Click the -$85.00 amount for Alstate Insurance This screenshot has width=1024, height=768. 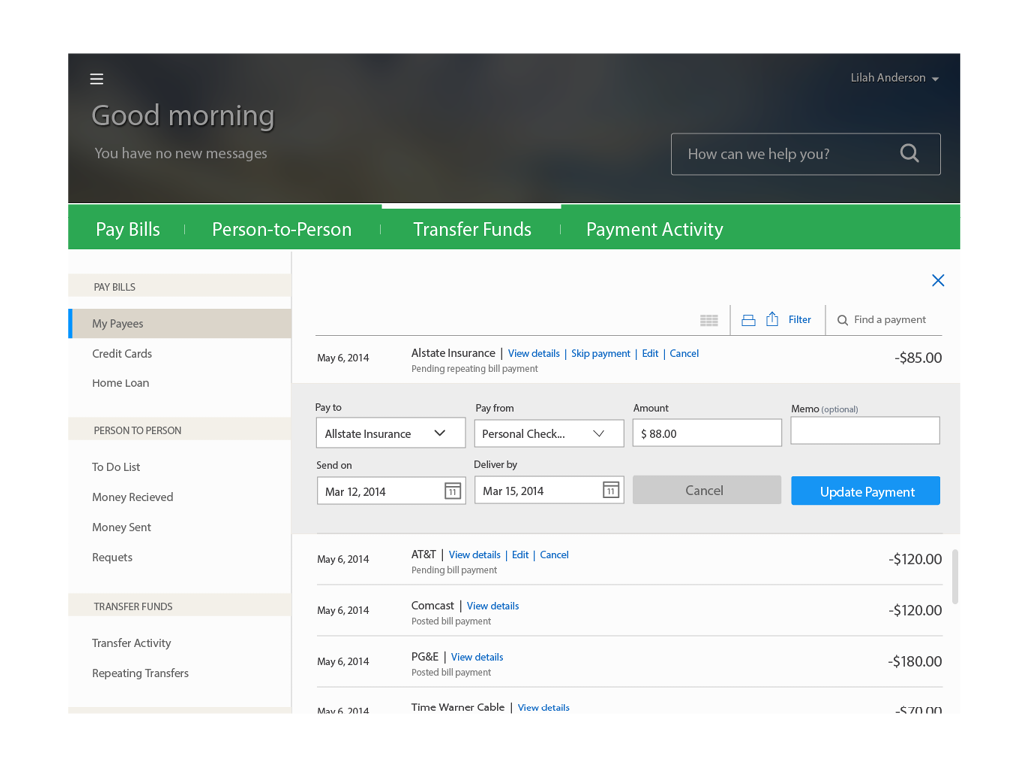point(918,358)
